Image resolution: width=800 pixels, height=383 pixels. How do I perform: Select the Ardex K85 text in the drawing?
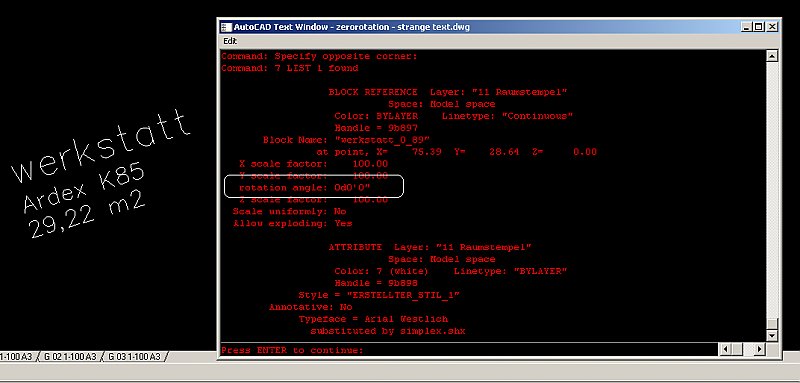click(84, 189)
